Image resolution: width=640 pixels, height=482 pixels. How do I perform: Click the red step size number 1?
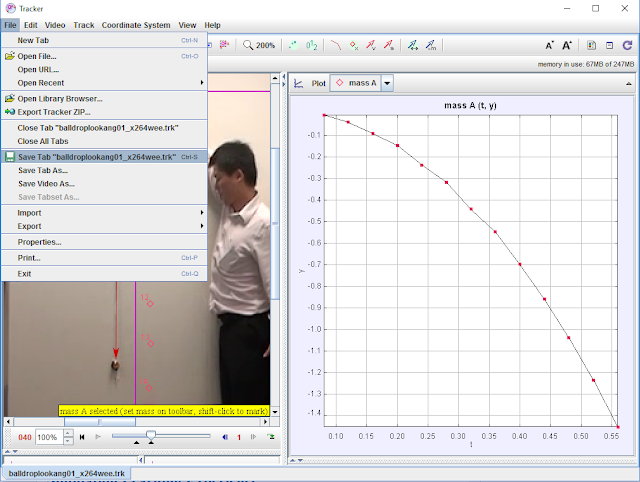point(239,438)
